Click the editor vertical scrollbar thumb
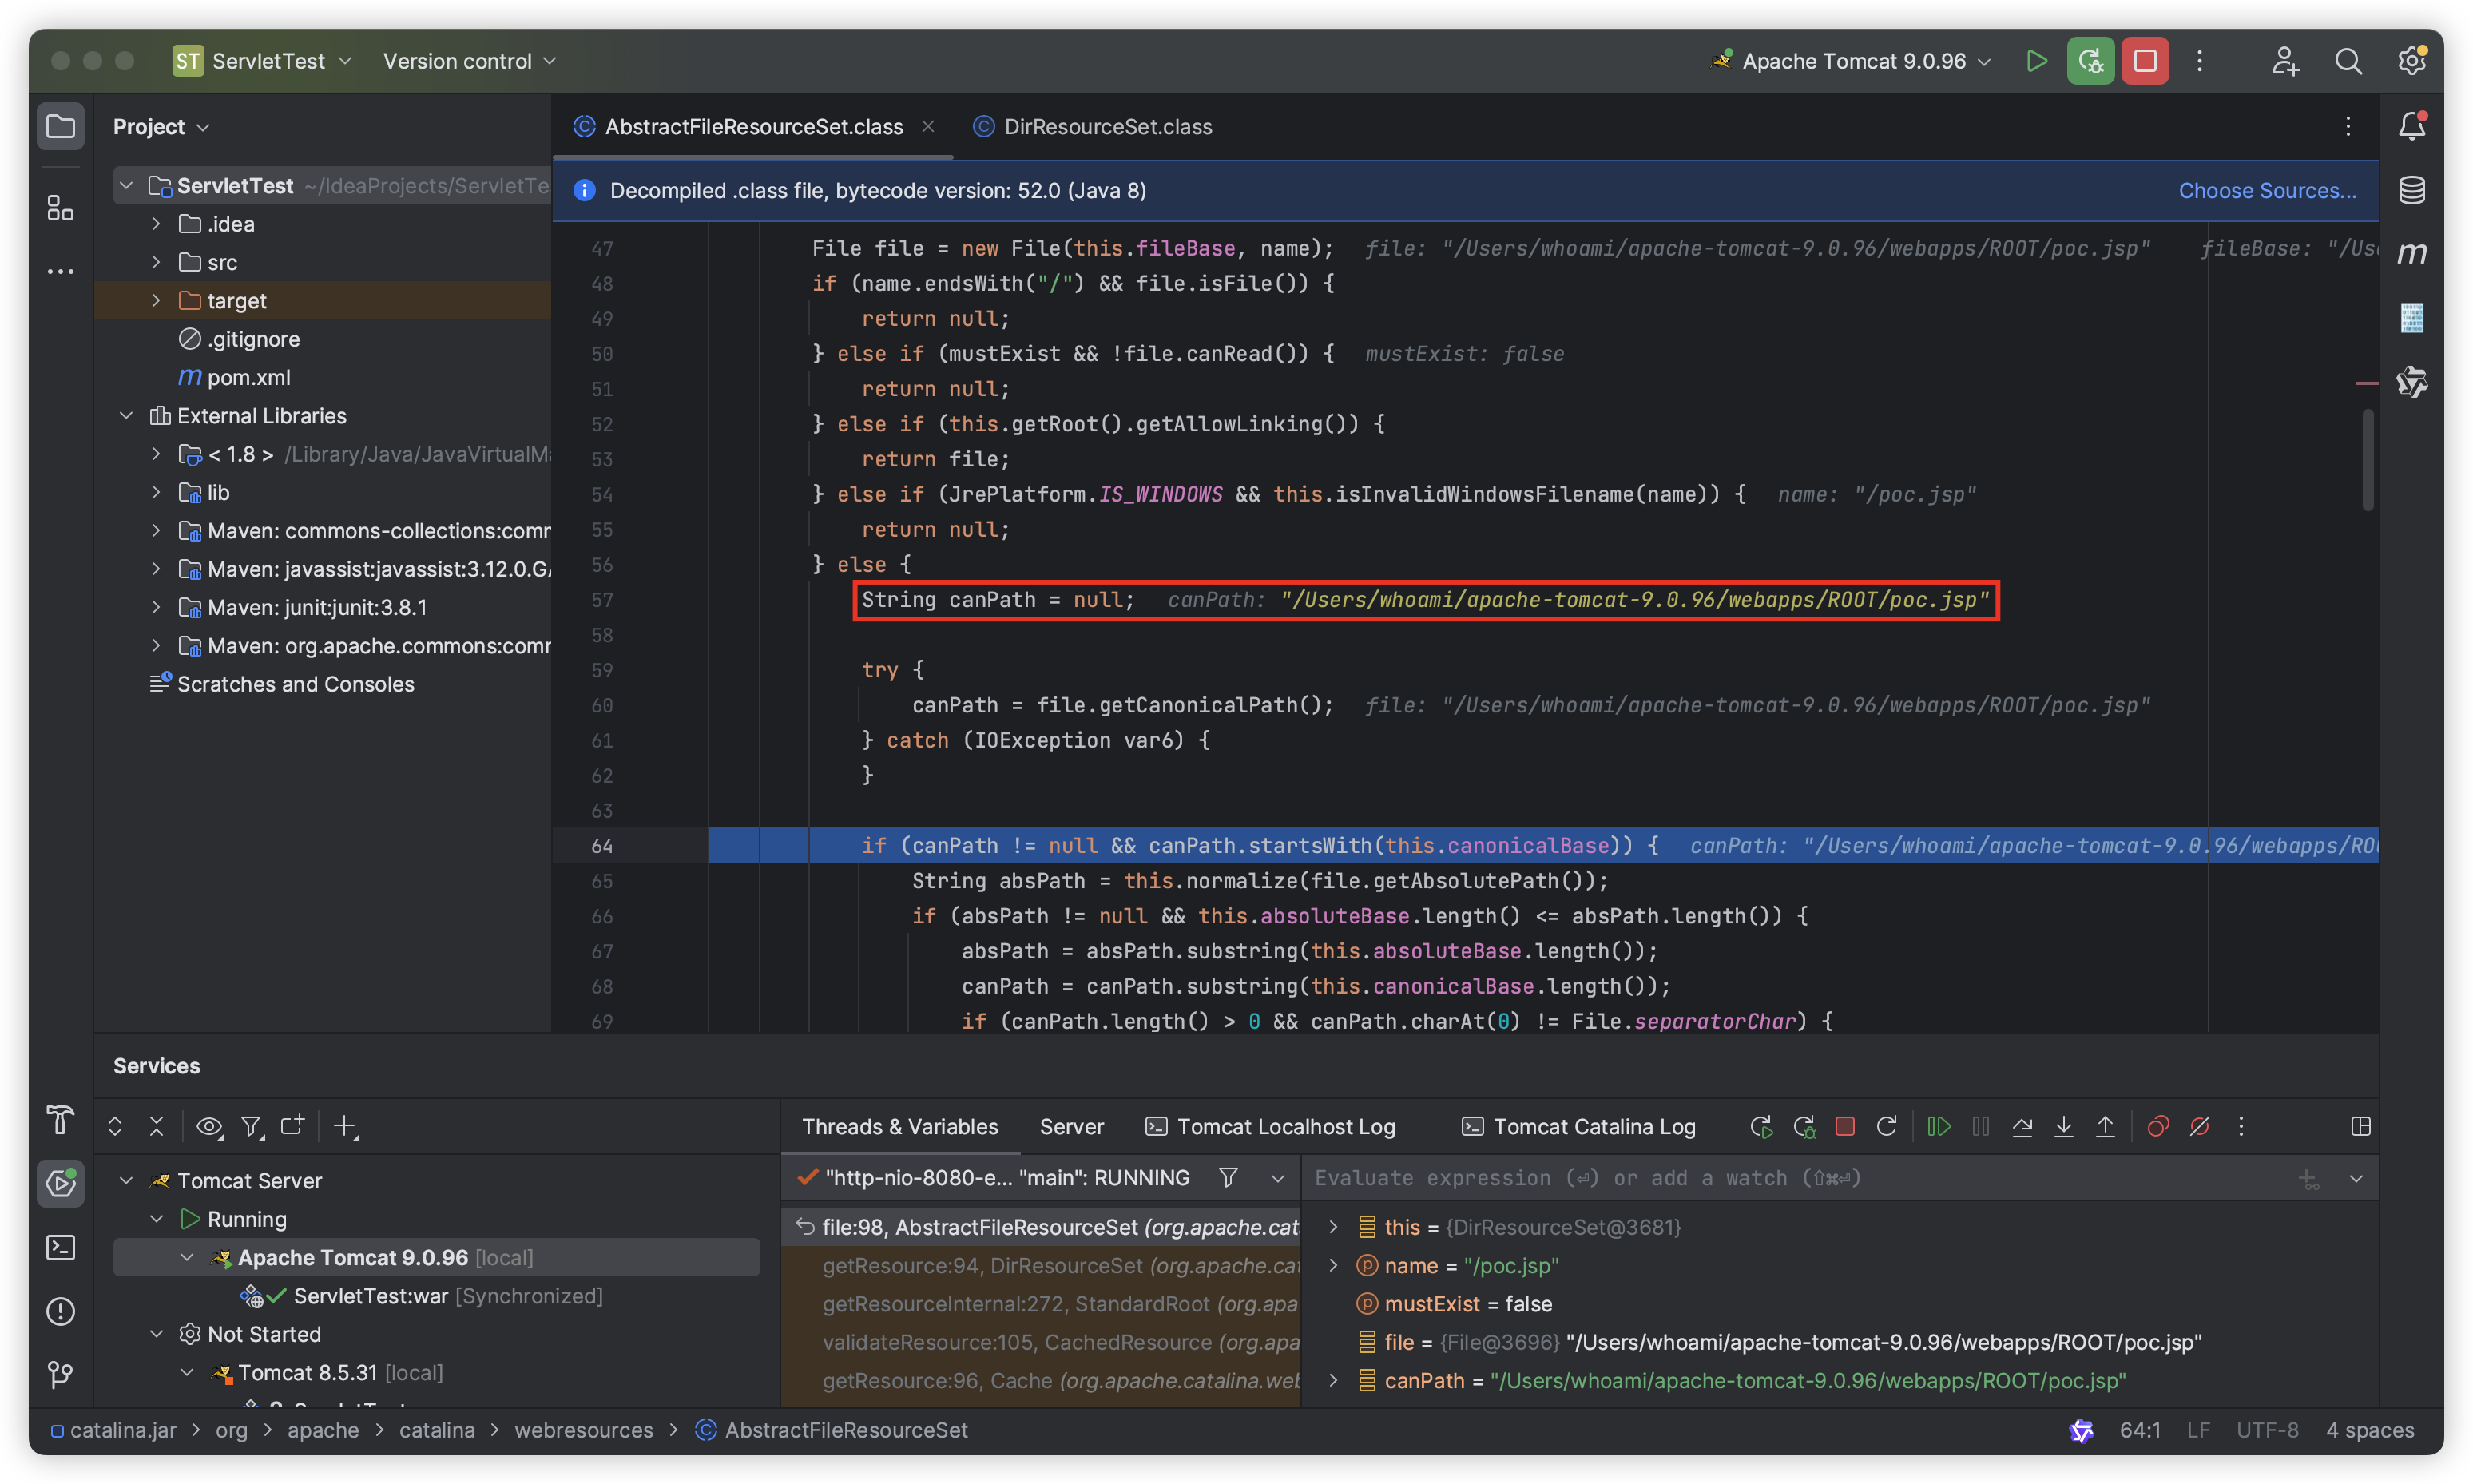This screenshot has height=1484, width=2473. tap(2367, 460)
